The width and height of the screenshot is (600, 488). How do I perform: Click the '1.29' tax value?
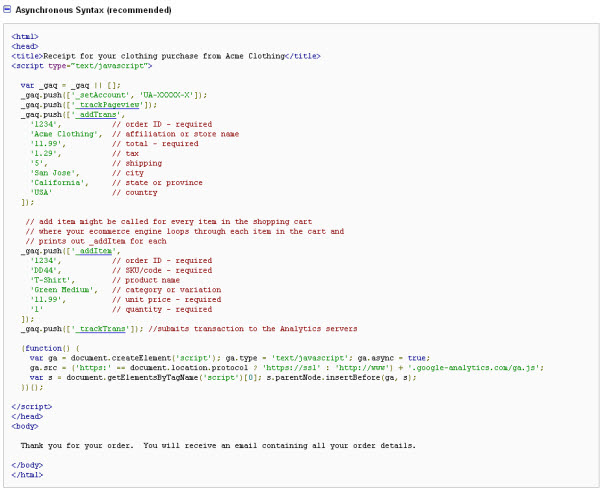(x=44, y=153)
